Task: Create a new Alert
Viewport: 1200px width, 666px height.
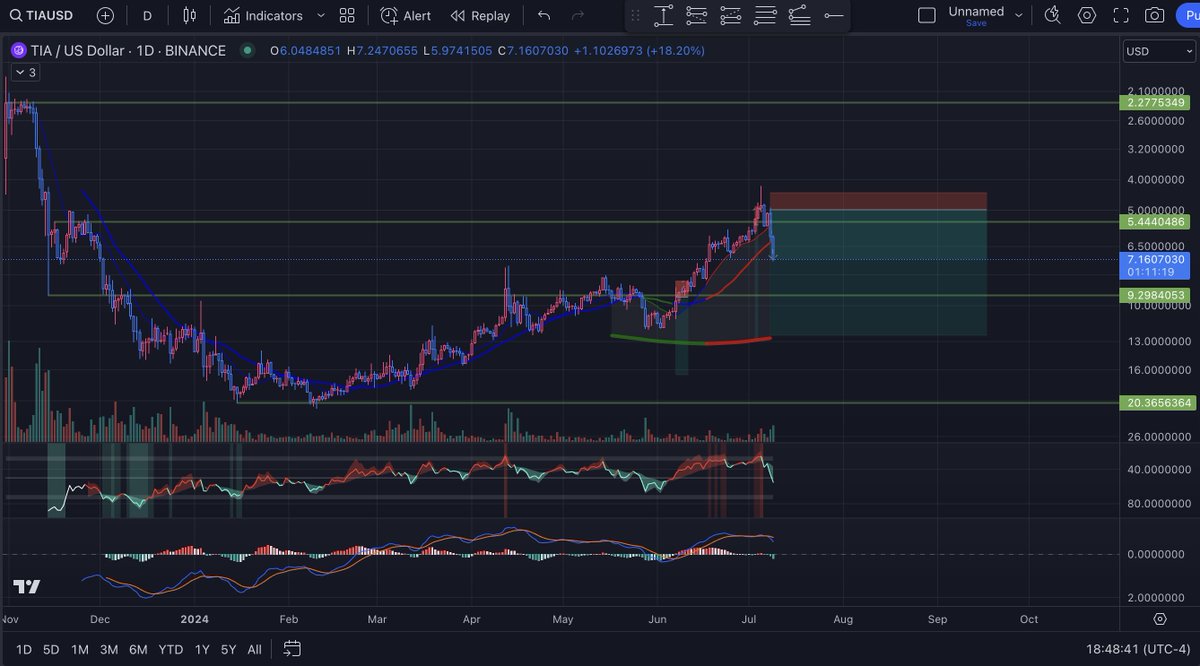Action: coord(406,16)
